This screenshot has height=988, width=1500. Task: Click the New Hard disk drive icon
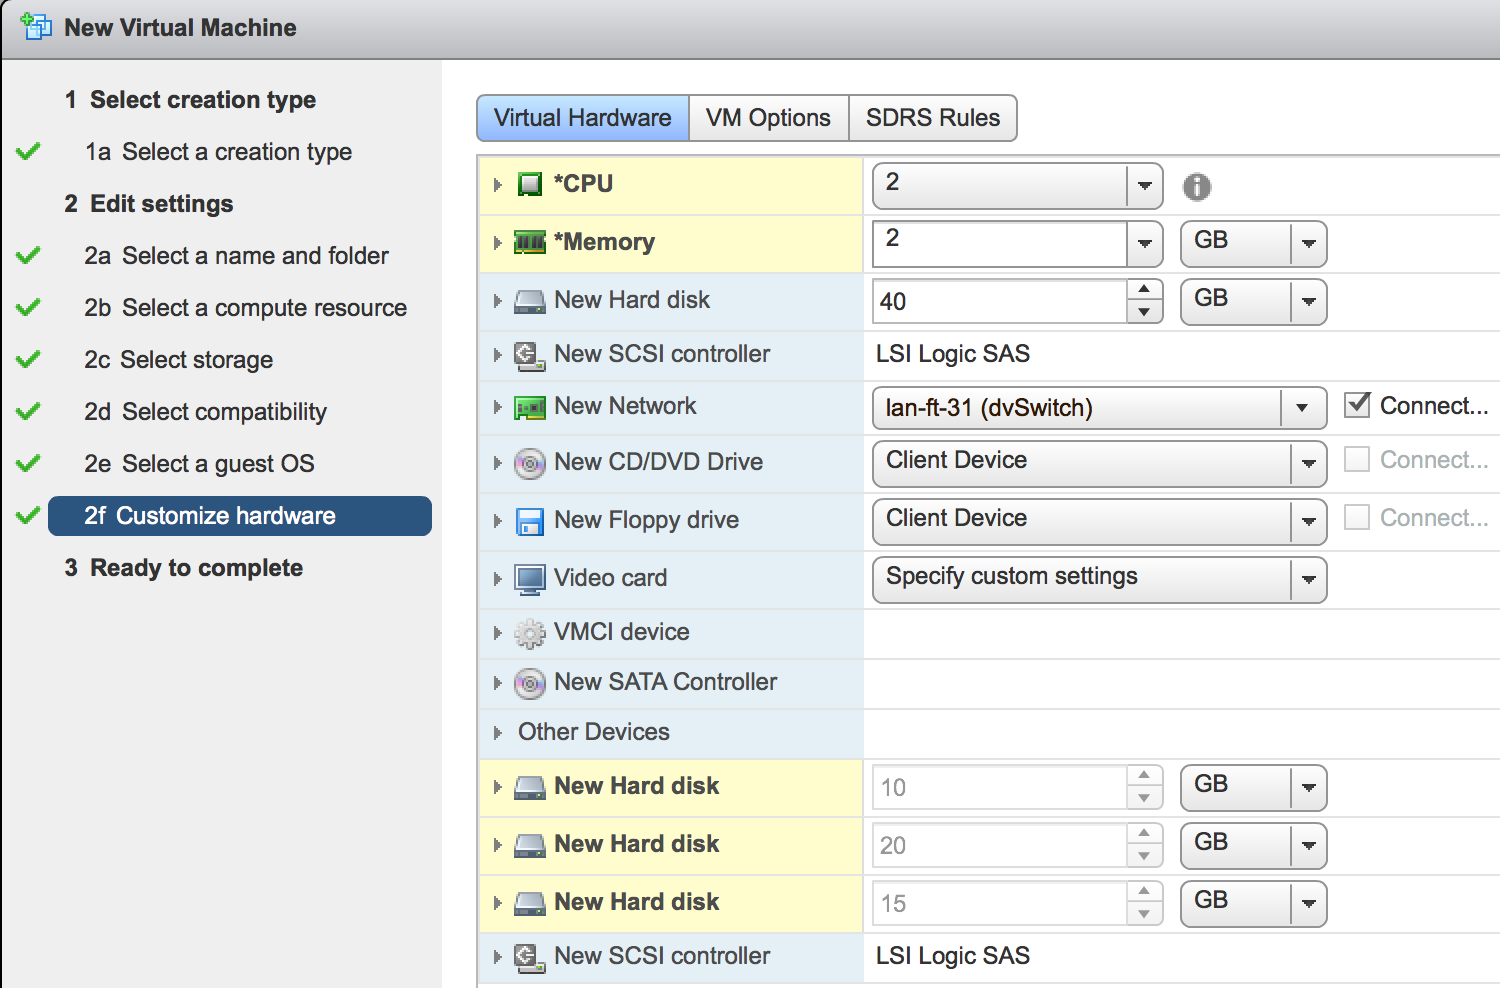[x=528, y=299]
